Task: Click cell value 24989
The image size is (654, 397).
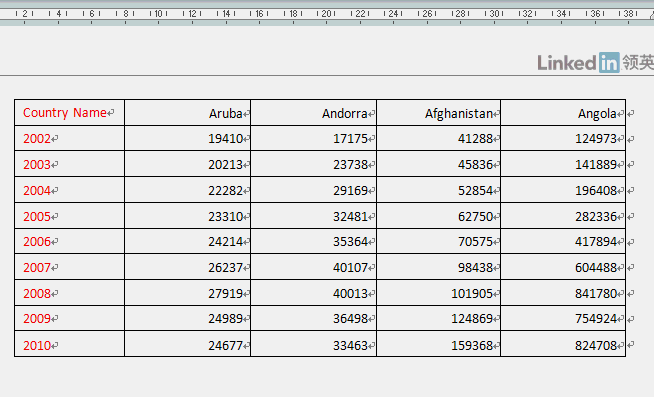Action: tap(225, 319)
